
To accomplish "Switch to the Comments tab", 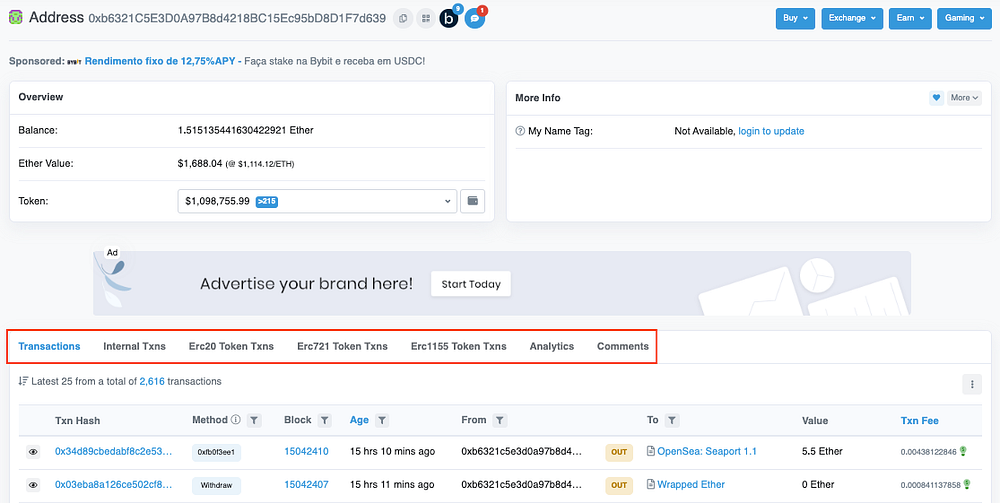I will [x=623, y=346].
